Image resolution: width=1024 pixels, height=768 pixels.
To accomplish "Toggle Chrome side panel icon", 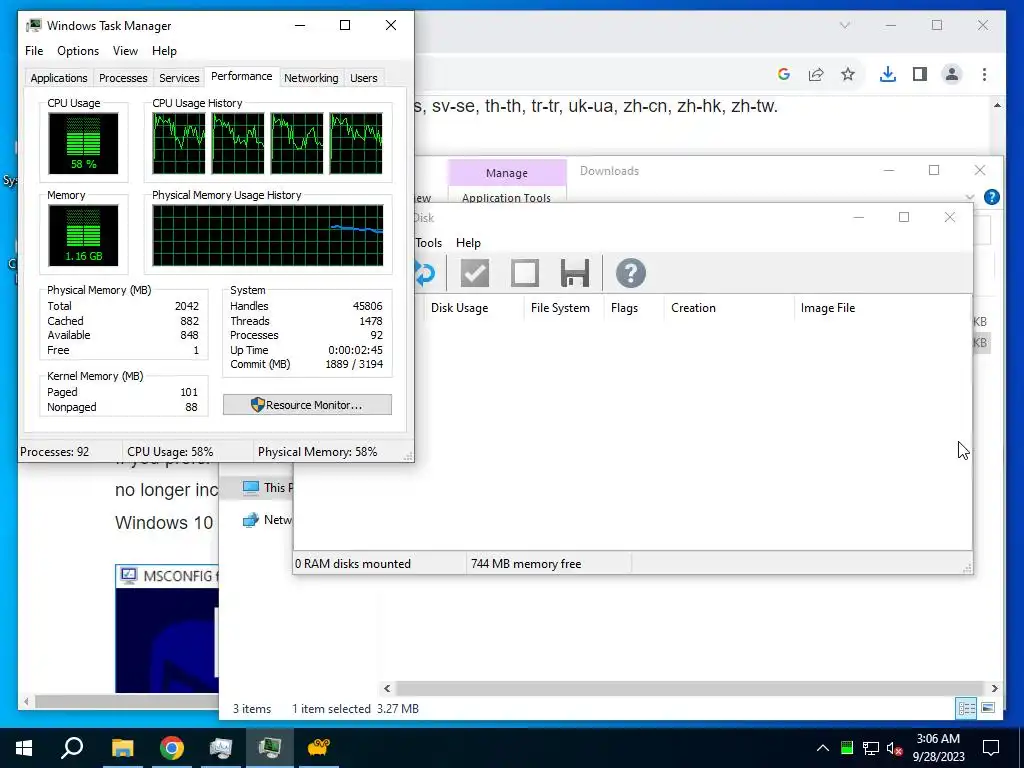I will [920, 74].
